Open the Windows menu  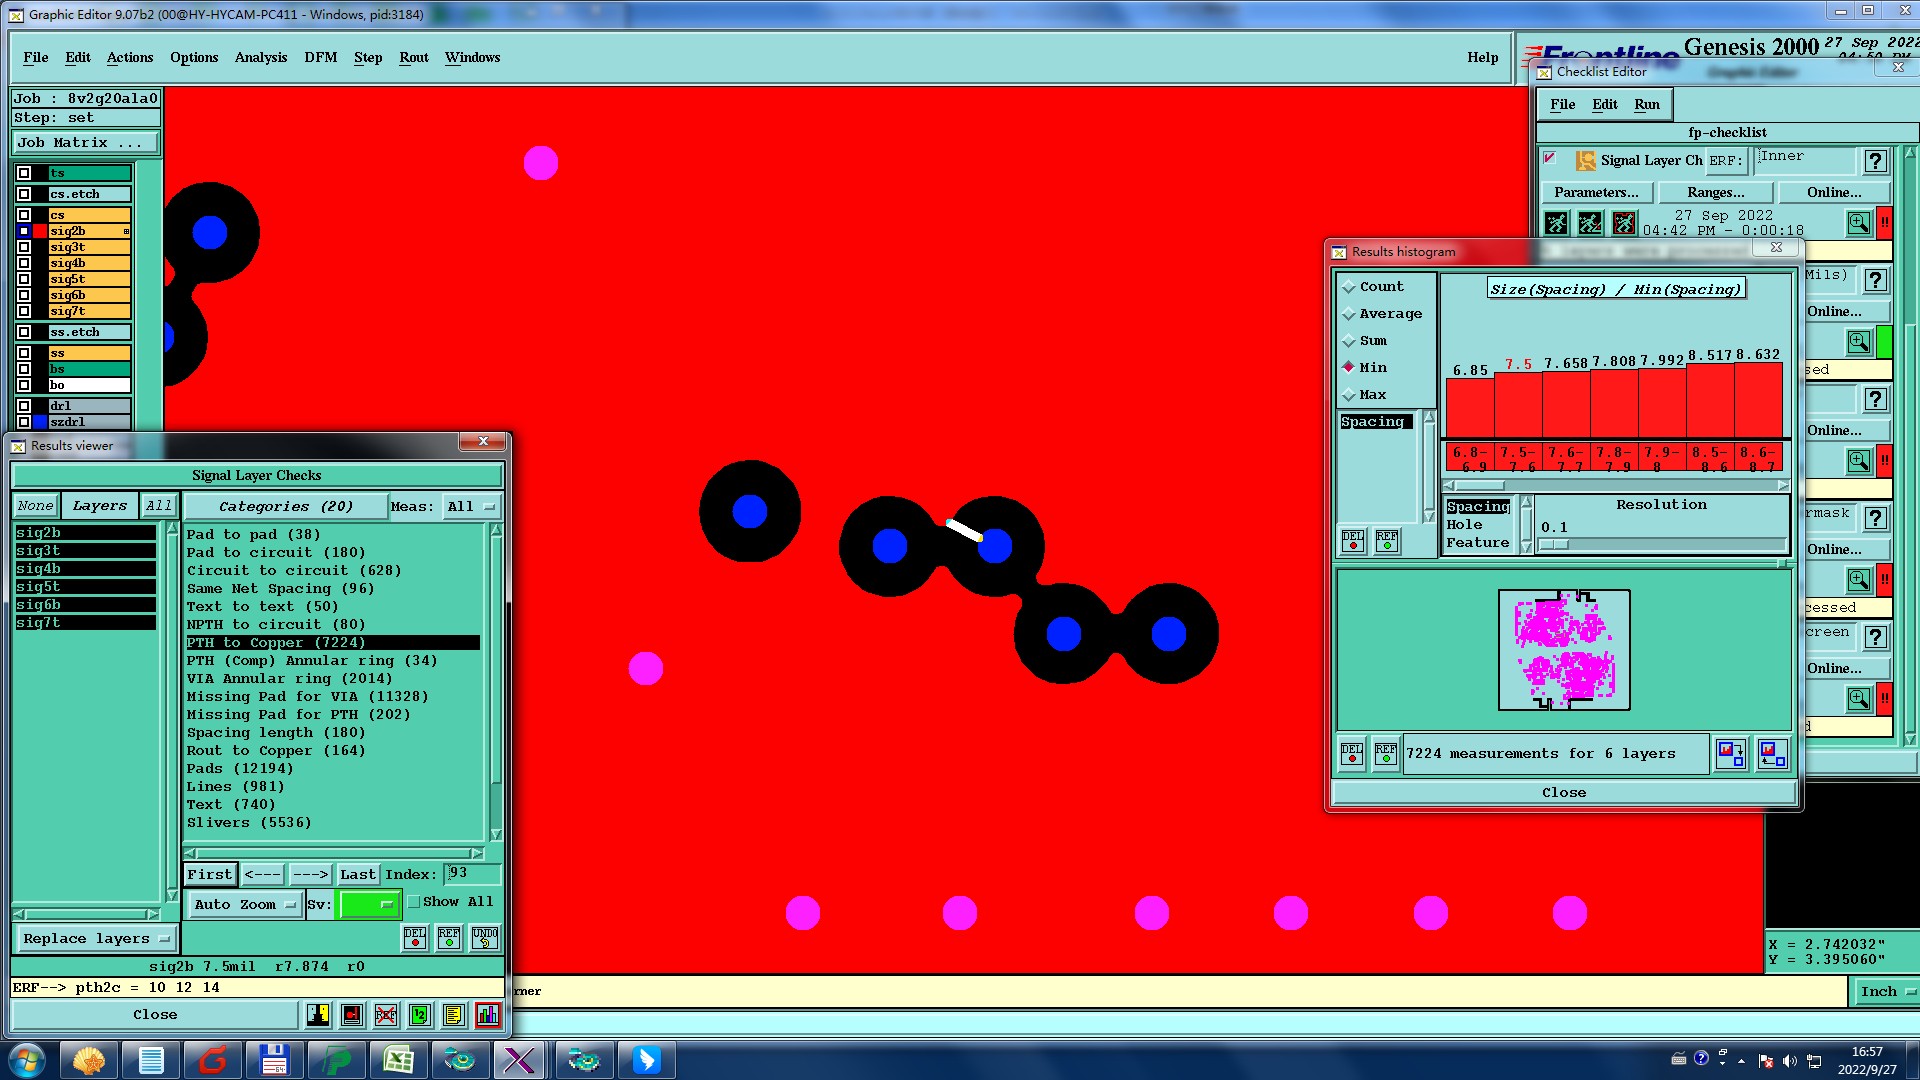(472, 58)
